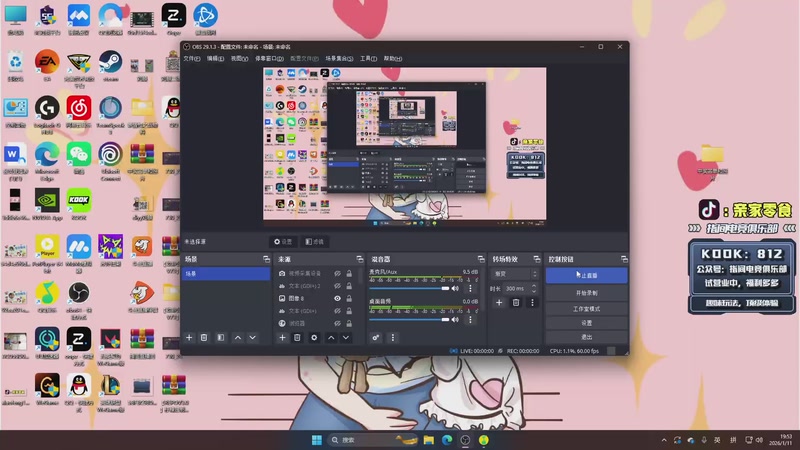Open transition properties three-dot menu
Image resolution: width=800 pixels, height=450 pixels.
pyautogui.click(x=532, y=303)
